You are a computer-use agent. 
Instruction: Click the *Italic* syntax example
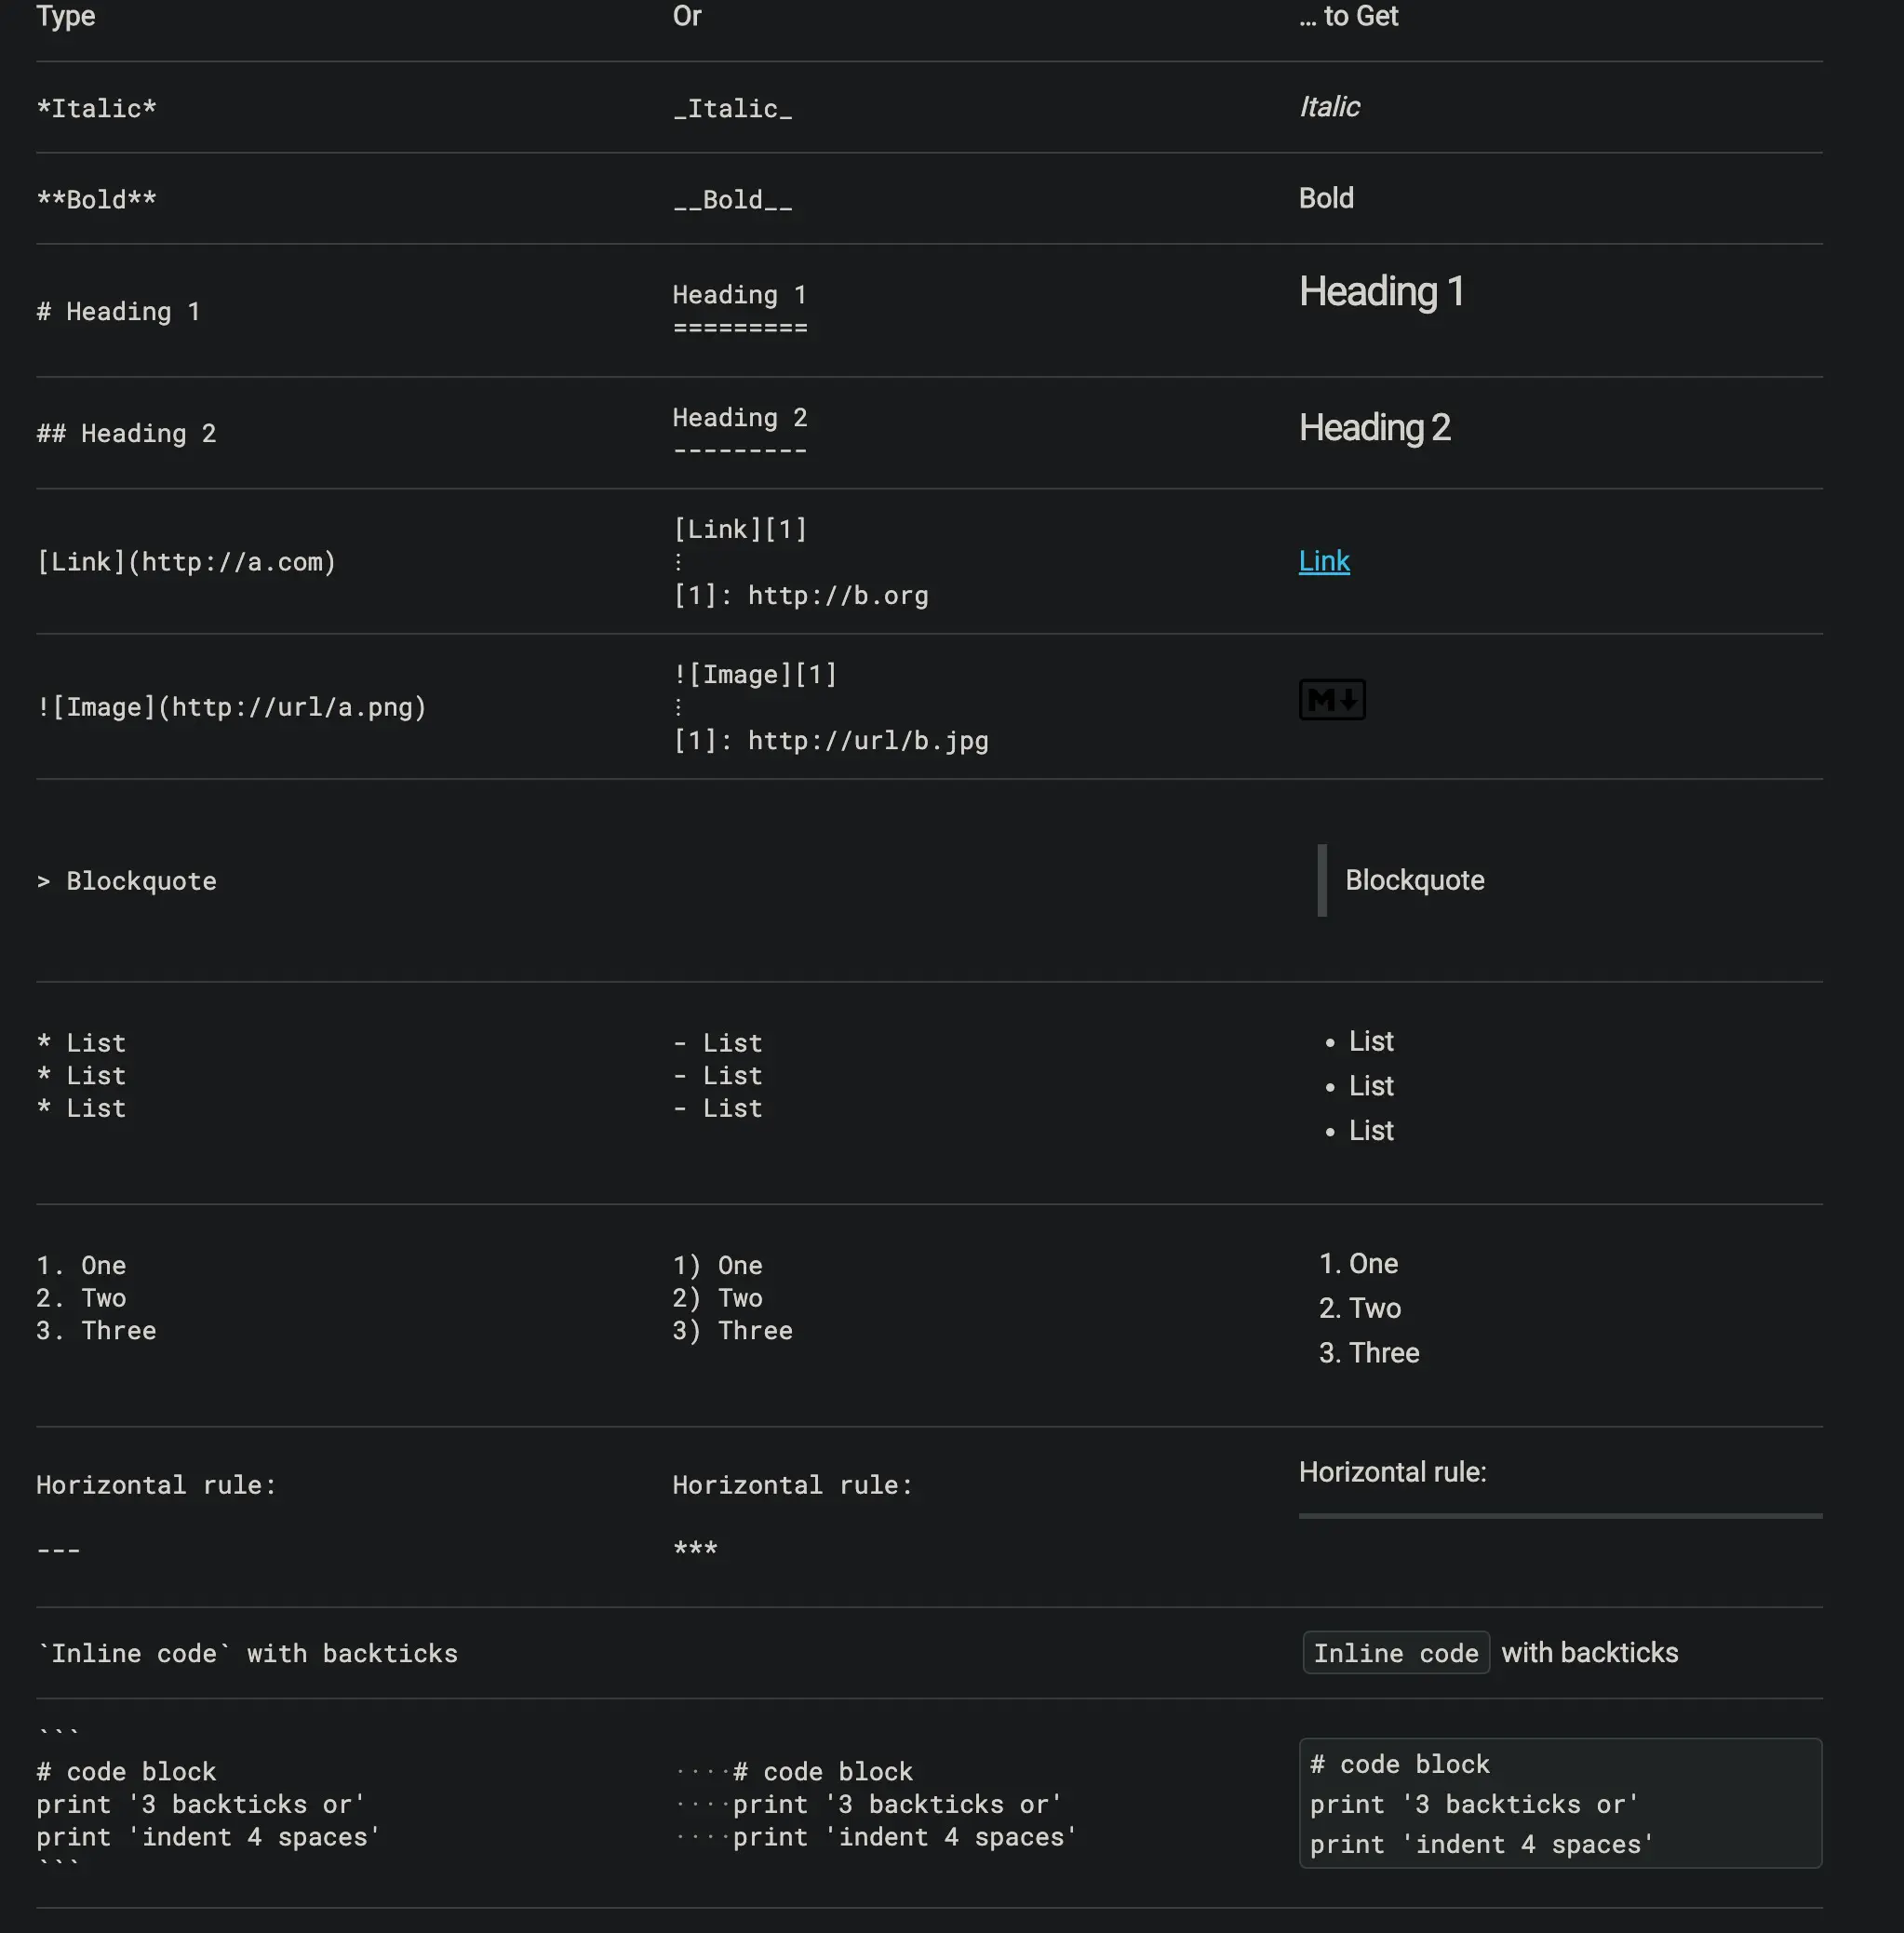[x=96, y=108]
